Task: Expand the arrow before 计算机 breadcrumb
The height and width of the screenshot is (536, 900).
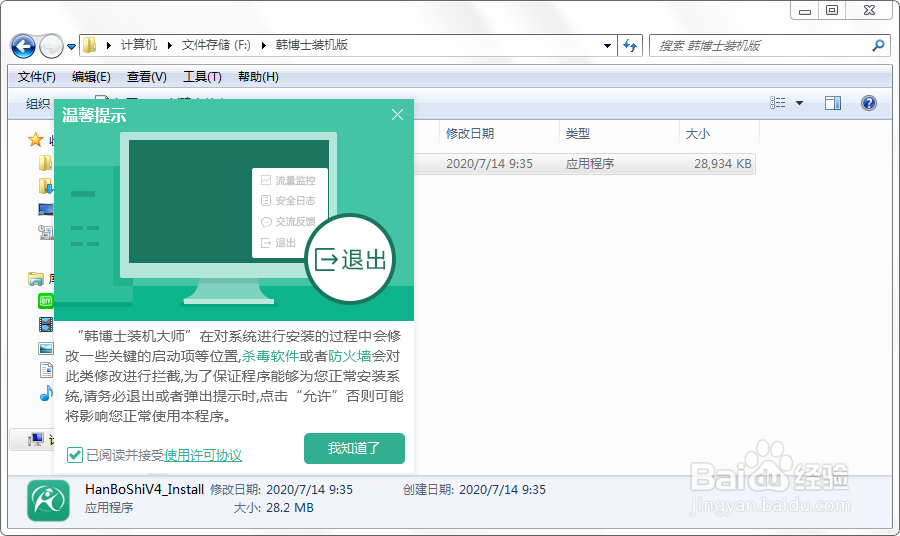Action: click(x=108, y=45)
